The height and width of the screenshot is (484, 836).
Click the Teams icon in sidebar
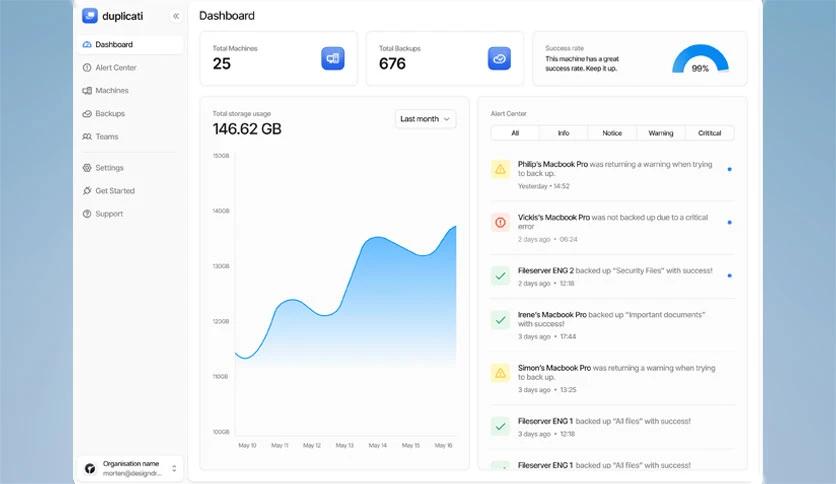(x=87, y=137)
